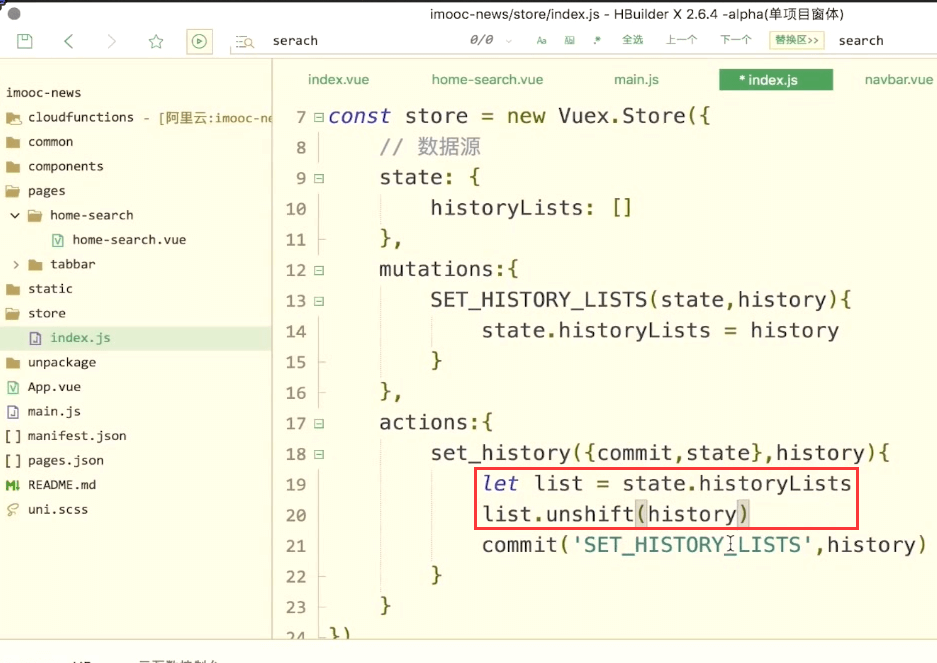Click the tabbar folder icon
The height and width of the screenshot is (663, 937).
[35, 264]
